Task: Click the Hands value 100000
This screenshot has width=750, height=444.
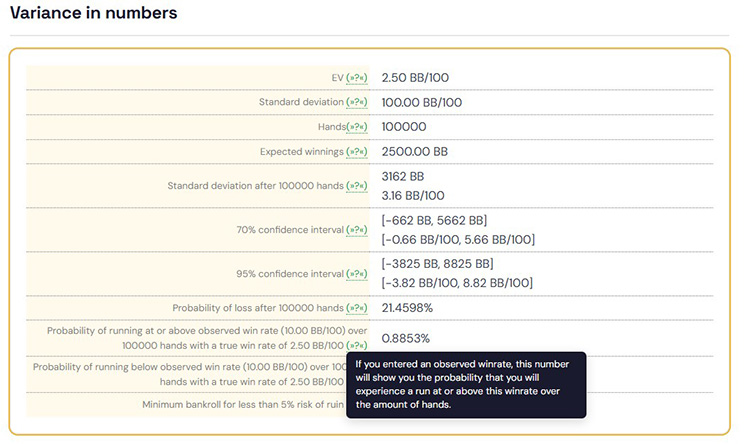Action: pos(404,127)
